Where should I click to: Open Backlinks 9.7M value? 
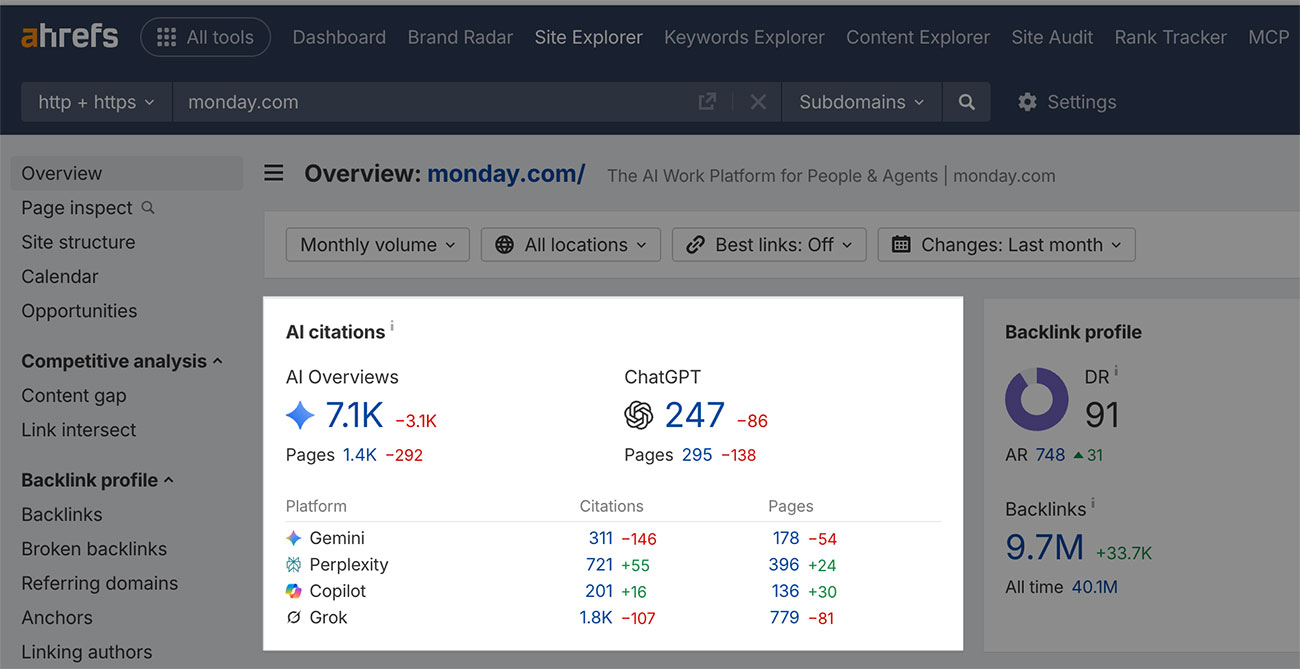(1044, 547)
